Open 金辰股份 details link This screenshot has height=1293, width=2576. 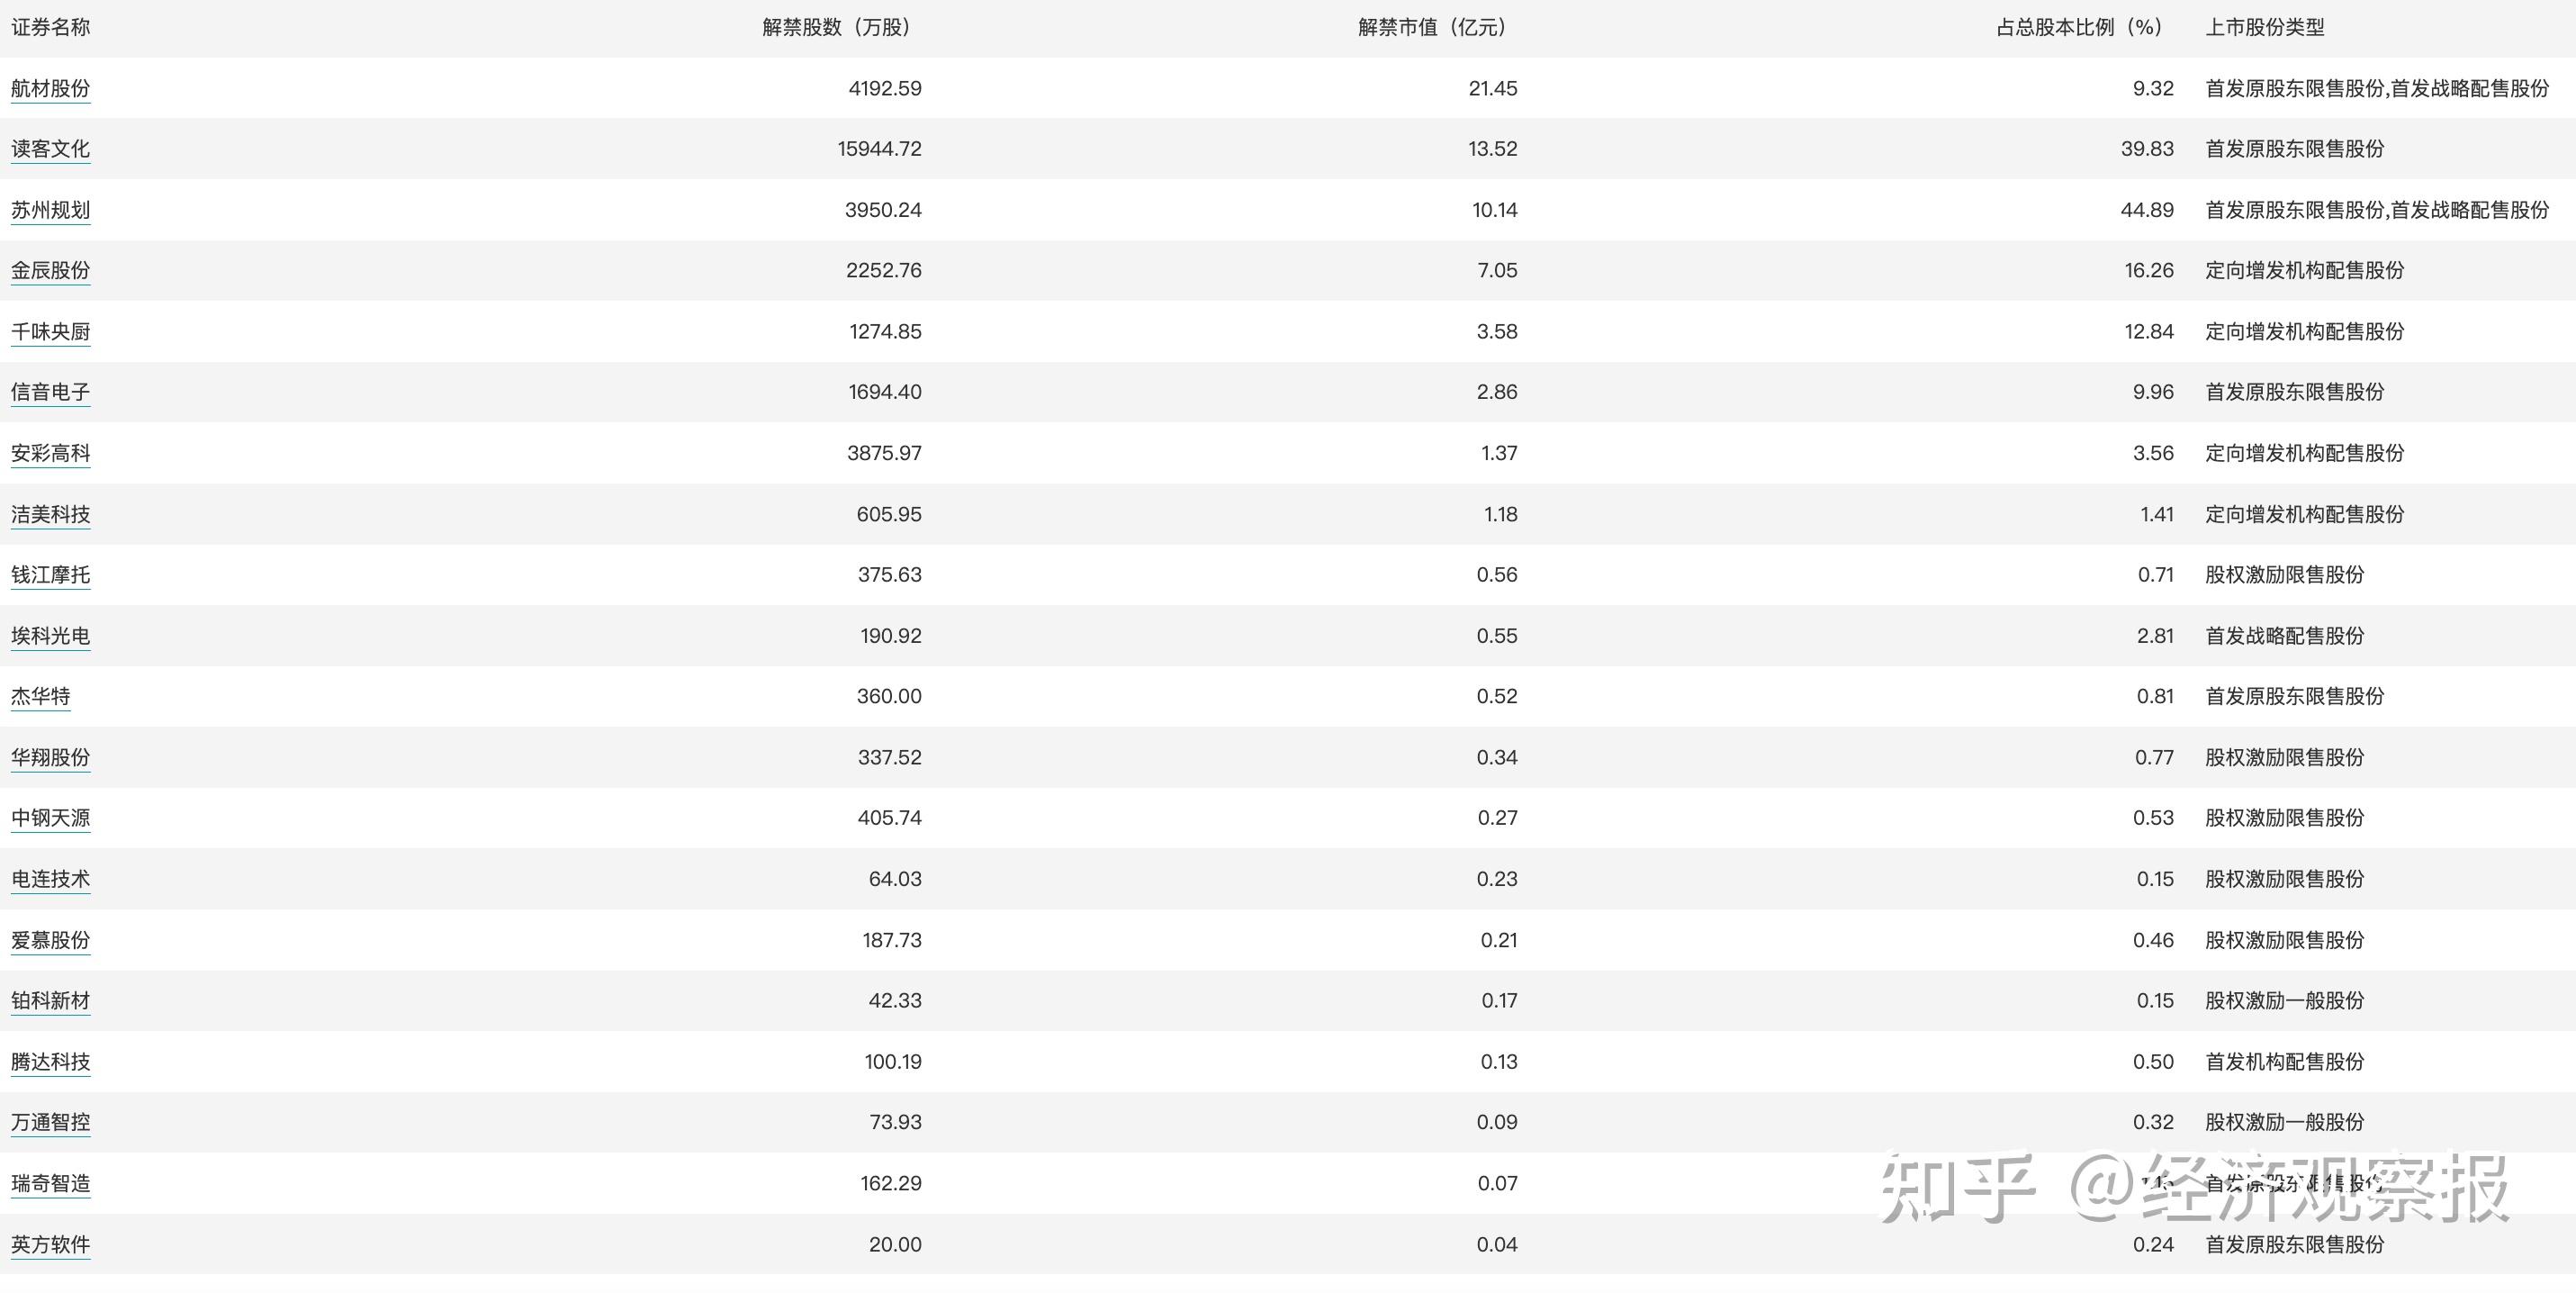[50, 270]
